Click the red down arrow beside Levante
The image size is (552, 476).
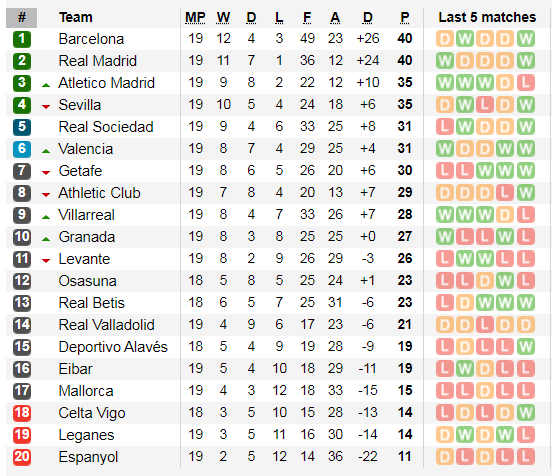pos(46,261)
